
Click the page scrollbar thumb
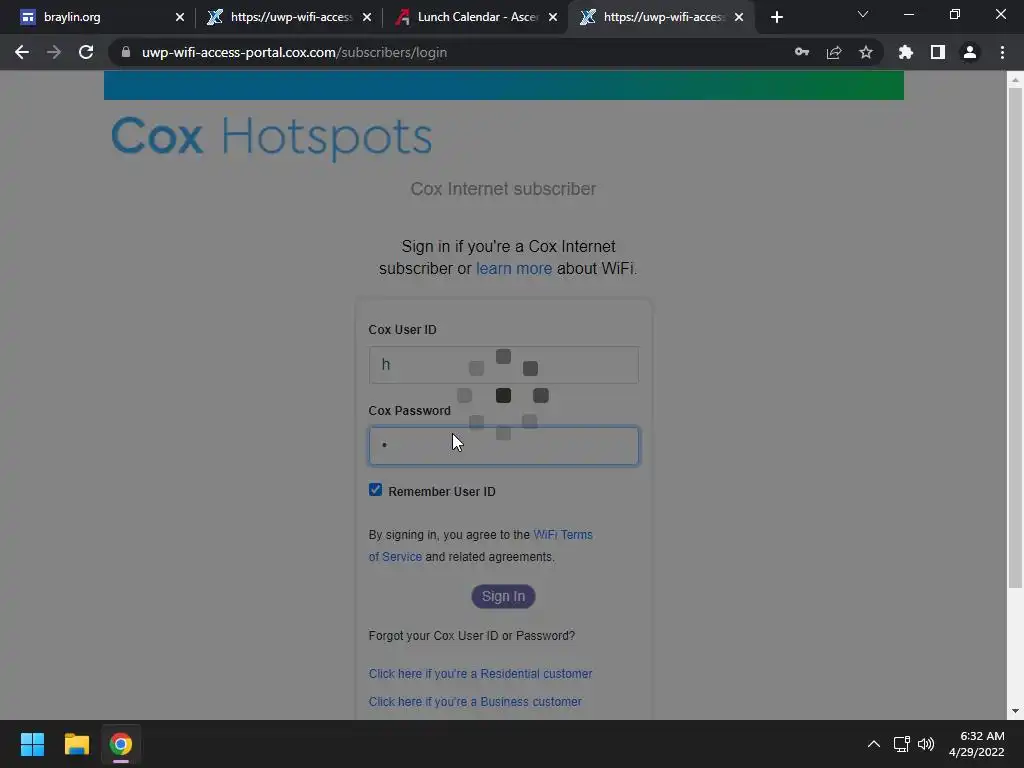[1015, 338]
